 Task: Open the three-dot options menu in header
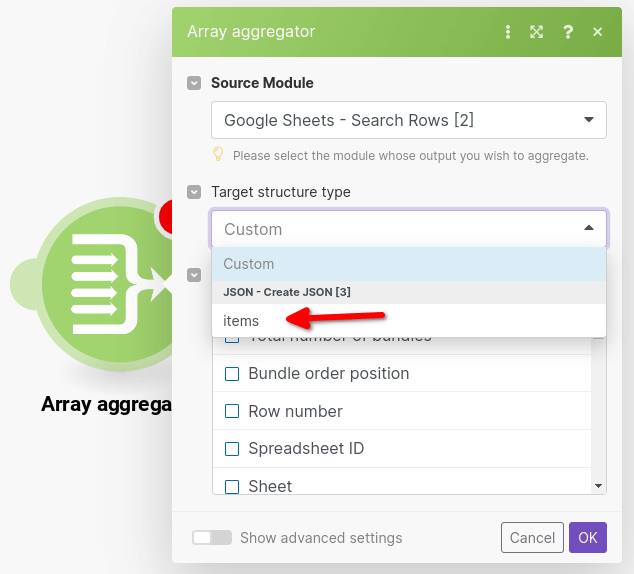(x=508, y=32)
